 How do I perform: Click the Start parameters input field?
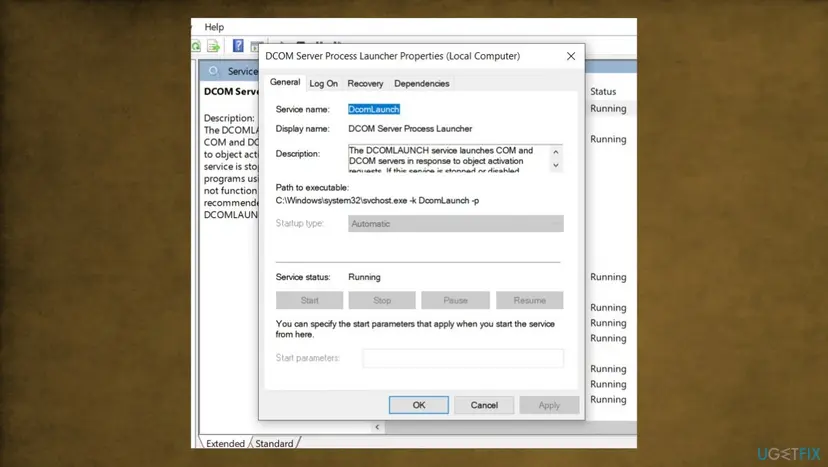463,358
